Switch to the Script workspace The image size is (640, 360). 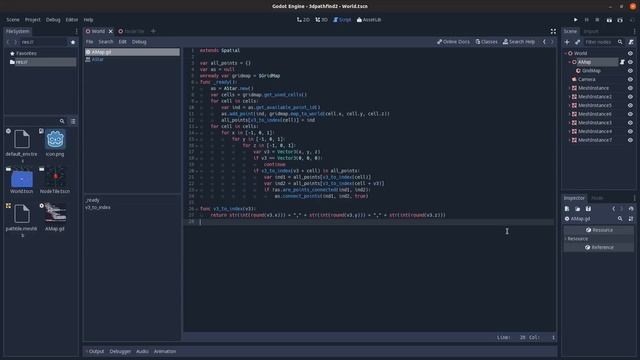coord(342,20)
